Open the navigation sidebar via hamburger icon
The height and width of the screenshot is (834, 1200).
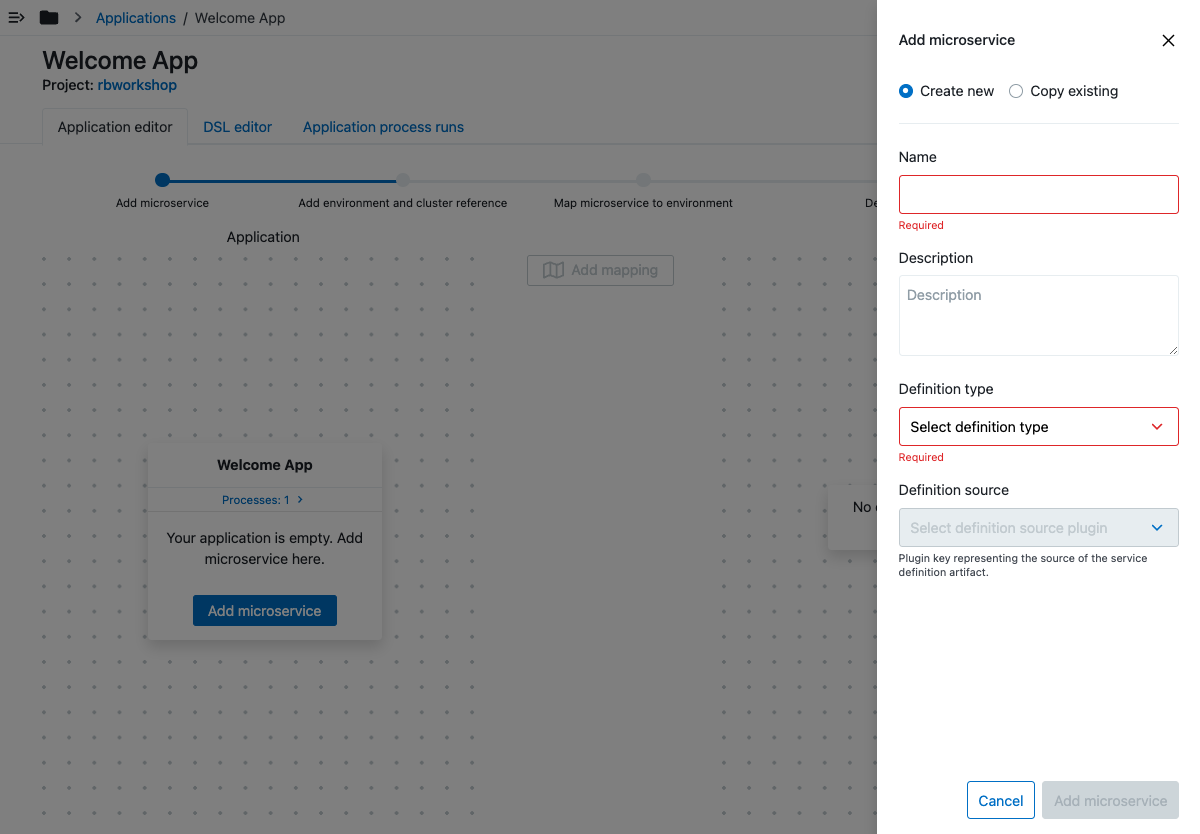15,17
